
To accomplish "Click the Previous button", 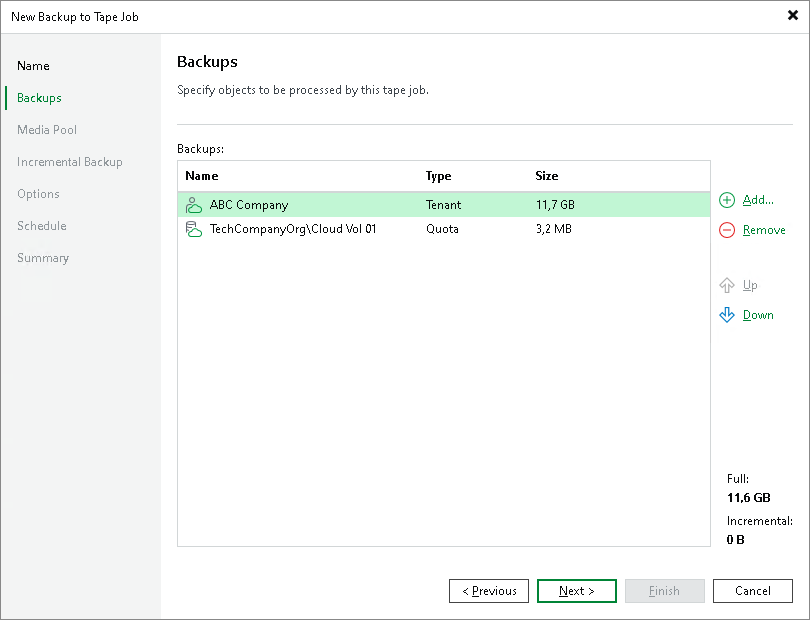I will click(489, 591).
